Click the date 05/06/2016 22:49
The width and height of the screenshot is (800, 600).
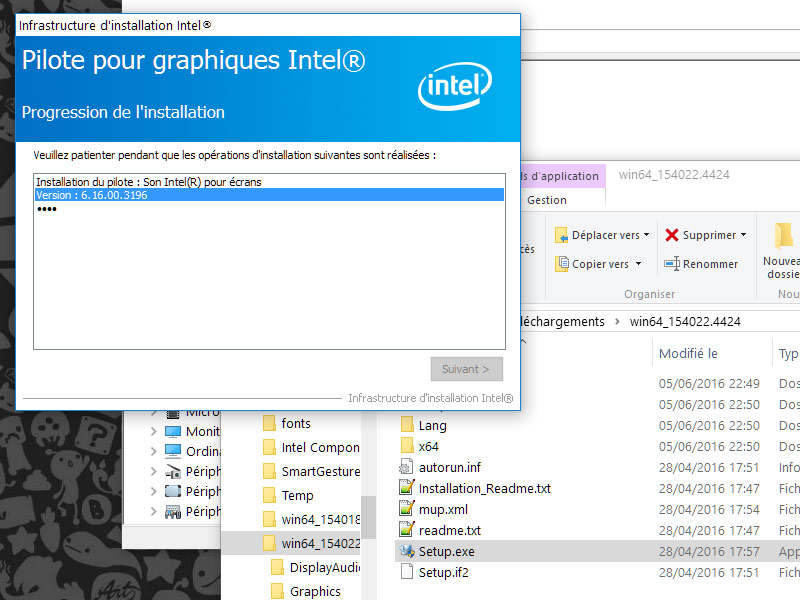coord(709,383)
